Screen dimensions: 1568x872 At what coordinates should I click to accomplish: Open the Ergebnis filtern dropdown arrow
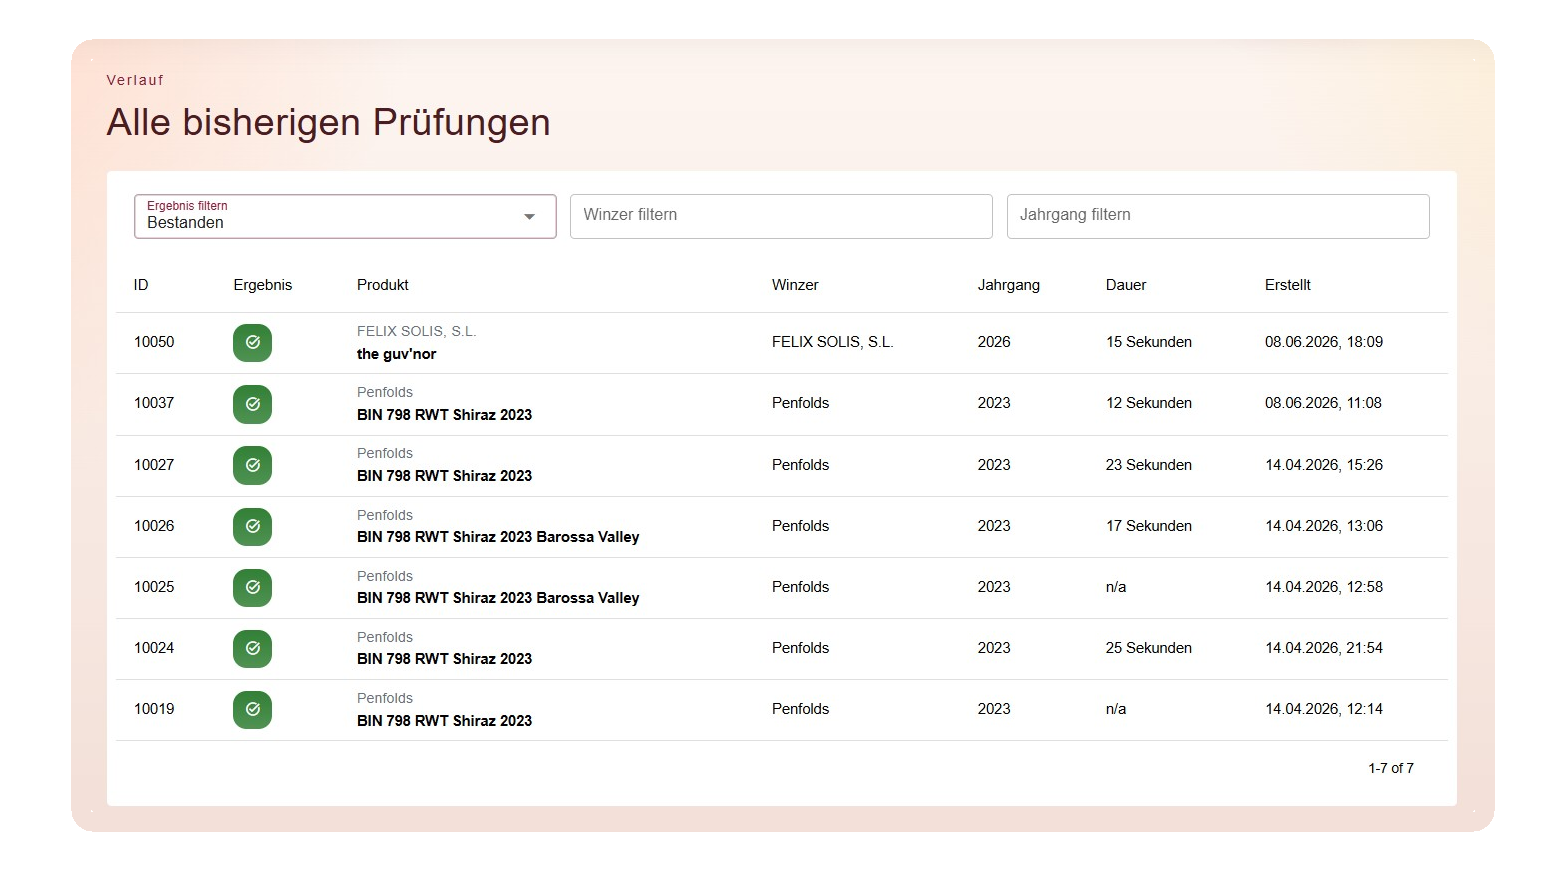pos(529,217)
